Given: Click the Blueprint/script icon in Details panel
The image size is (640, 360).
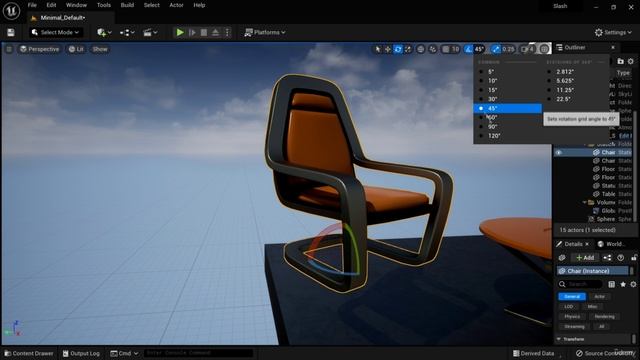Looking at the screenshot, I should click(x=607, y=258).
